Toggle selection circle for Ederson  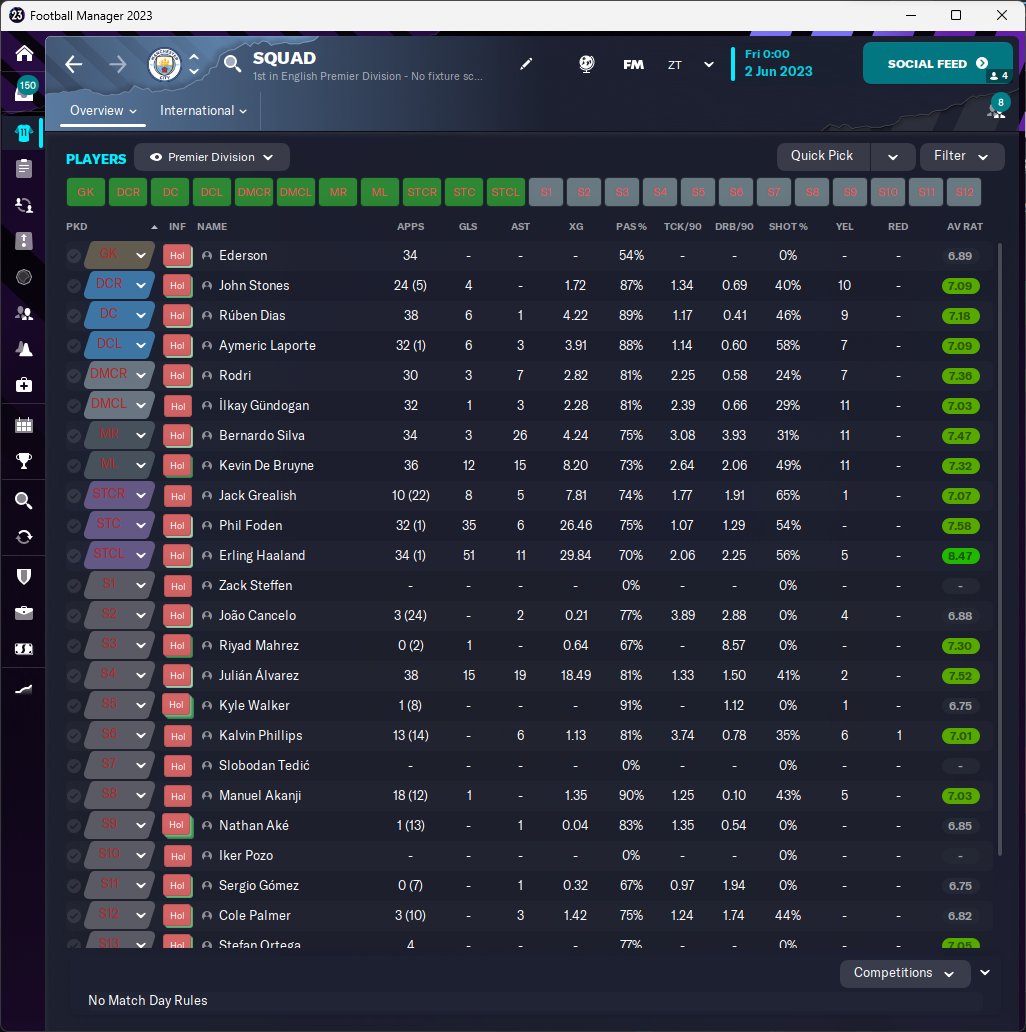(x=74, y=256)
